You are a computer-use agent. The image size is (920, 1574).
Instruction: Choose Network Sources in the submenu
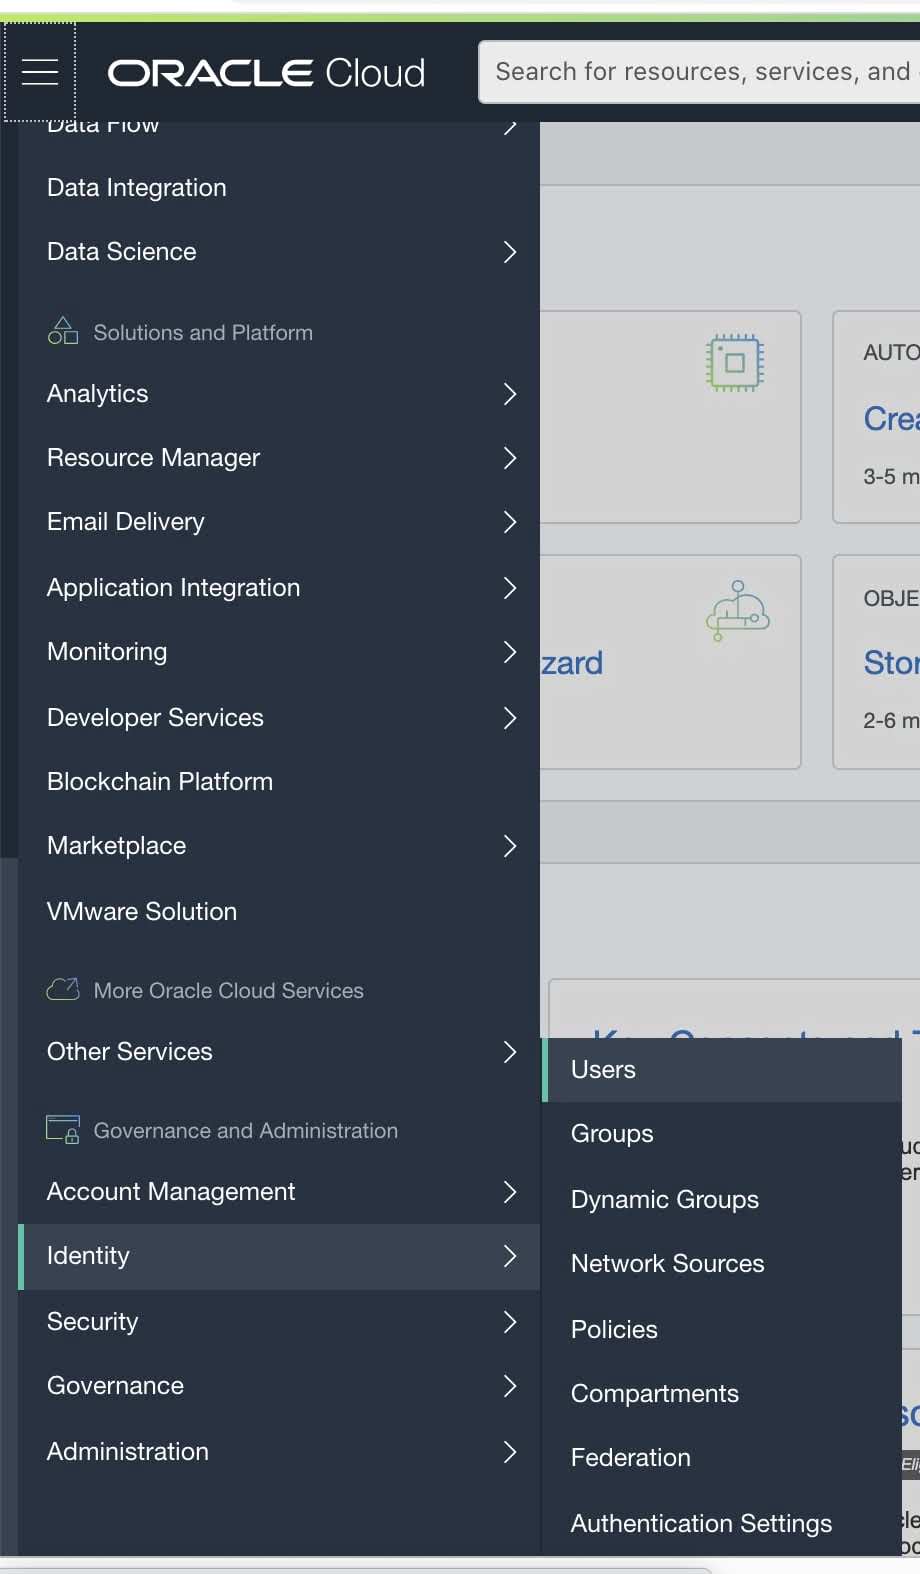tap(668, 1264)
